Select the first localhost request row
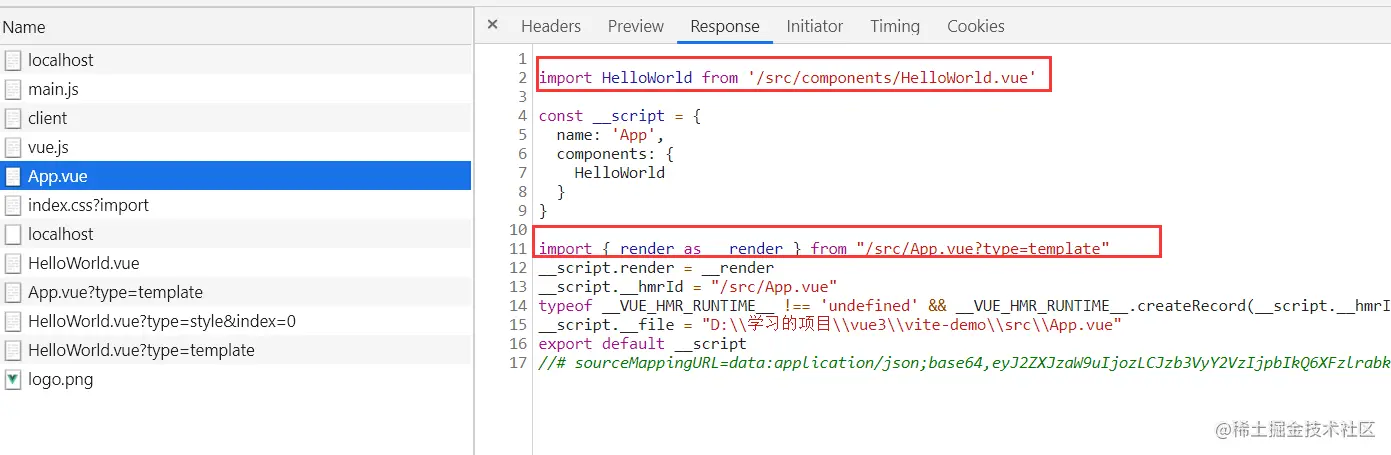 point(236,60)
